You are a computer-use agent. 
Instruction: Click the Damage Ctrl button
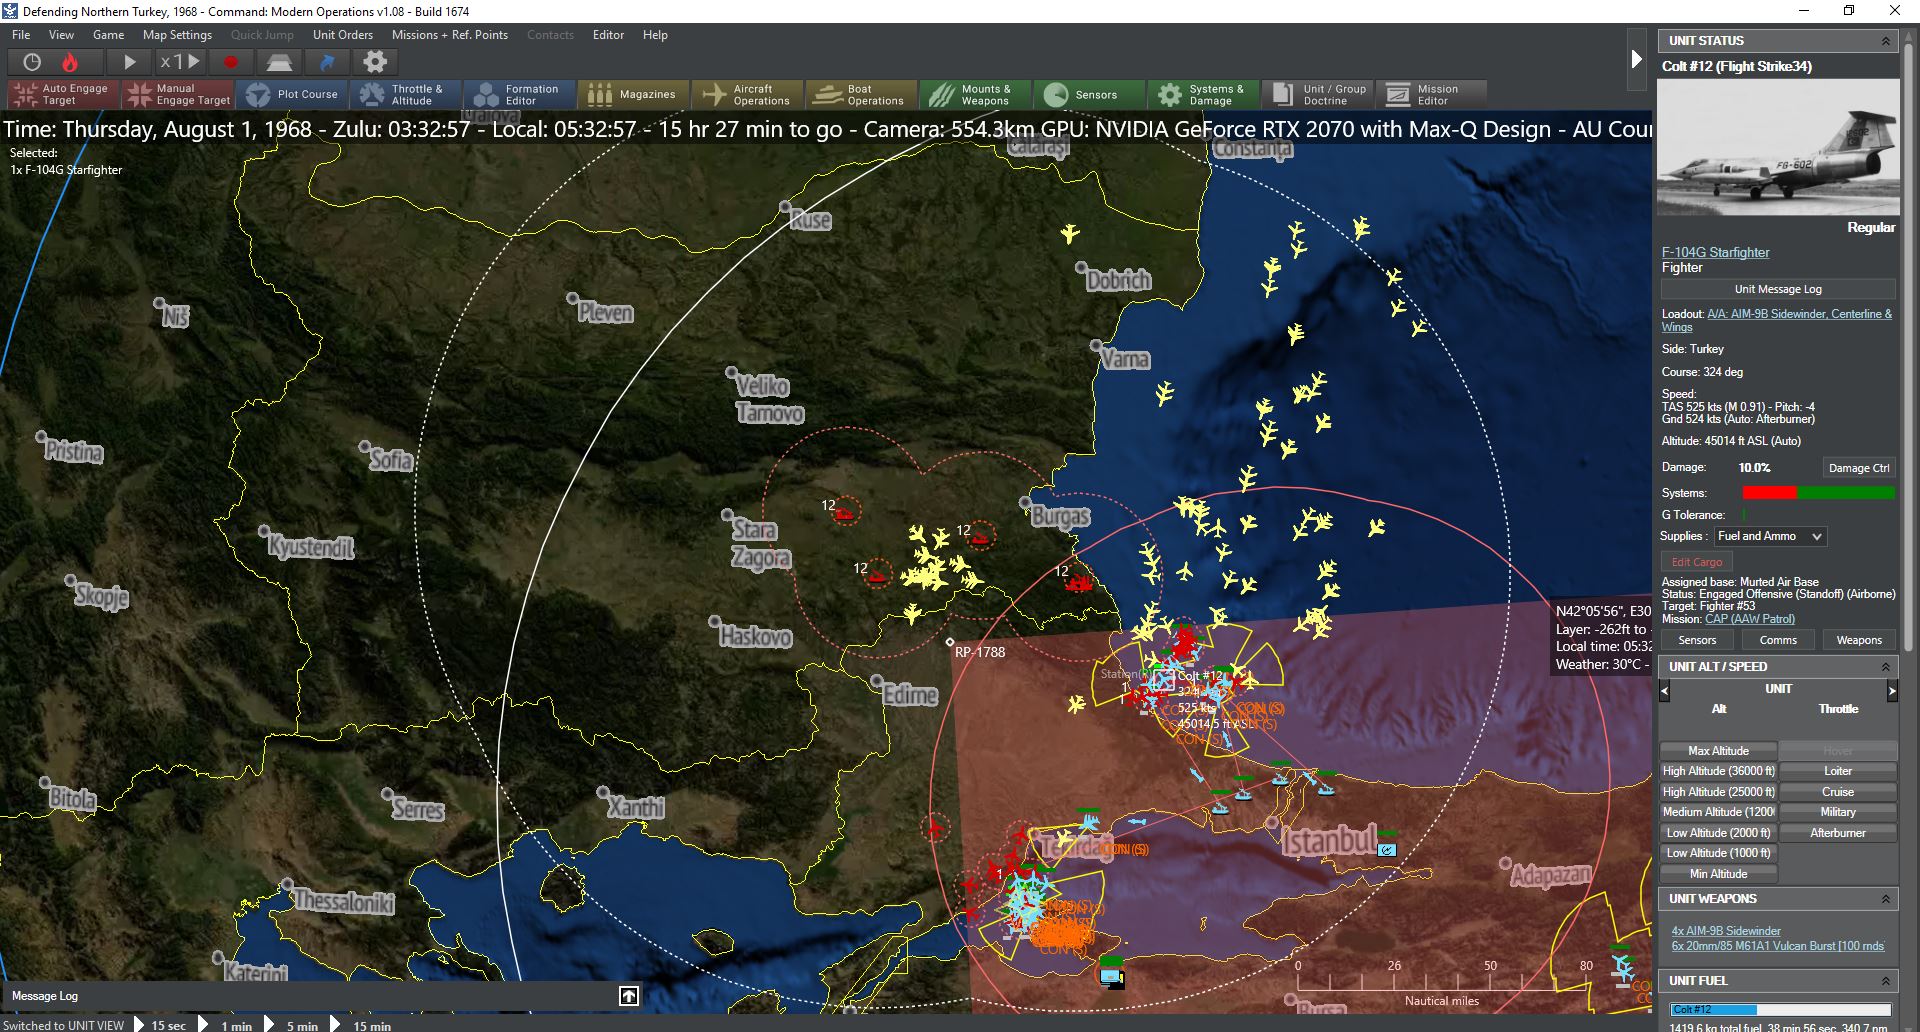[1858, 468]
